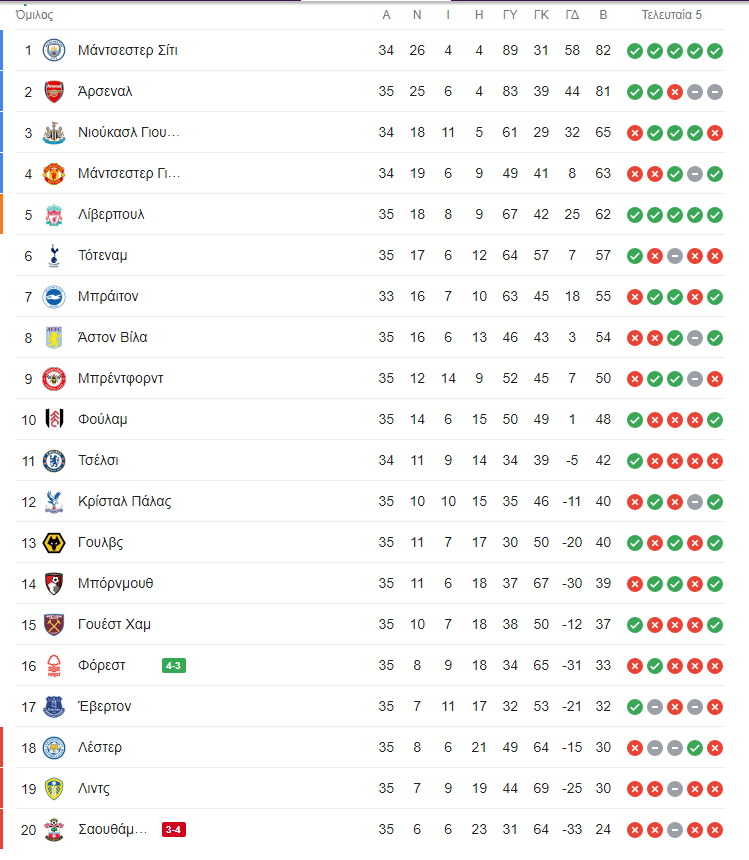Open the Μπρέντφορντ team link
This screenshot has height=860, width=749.
click(121, 378)
